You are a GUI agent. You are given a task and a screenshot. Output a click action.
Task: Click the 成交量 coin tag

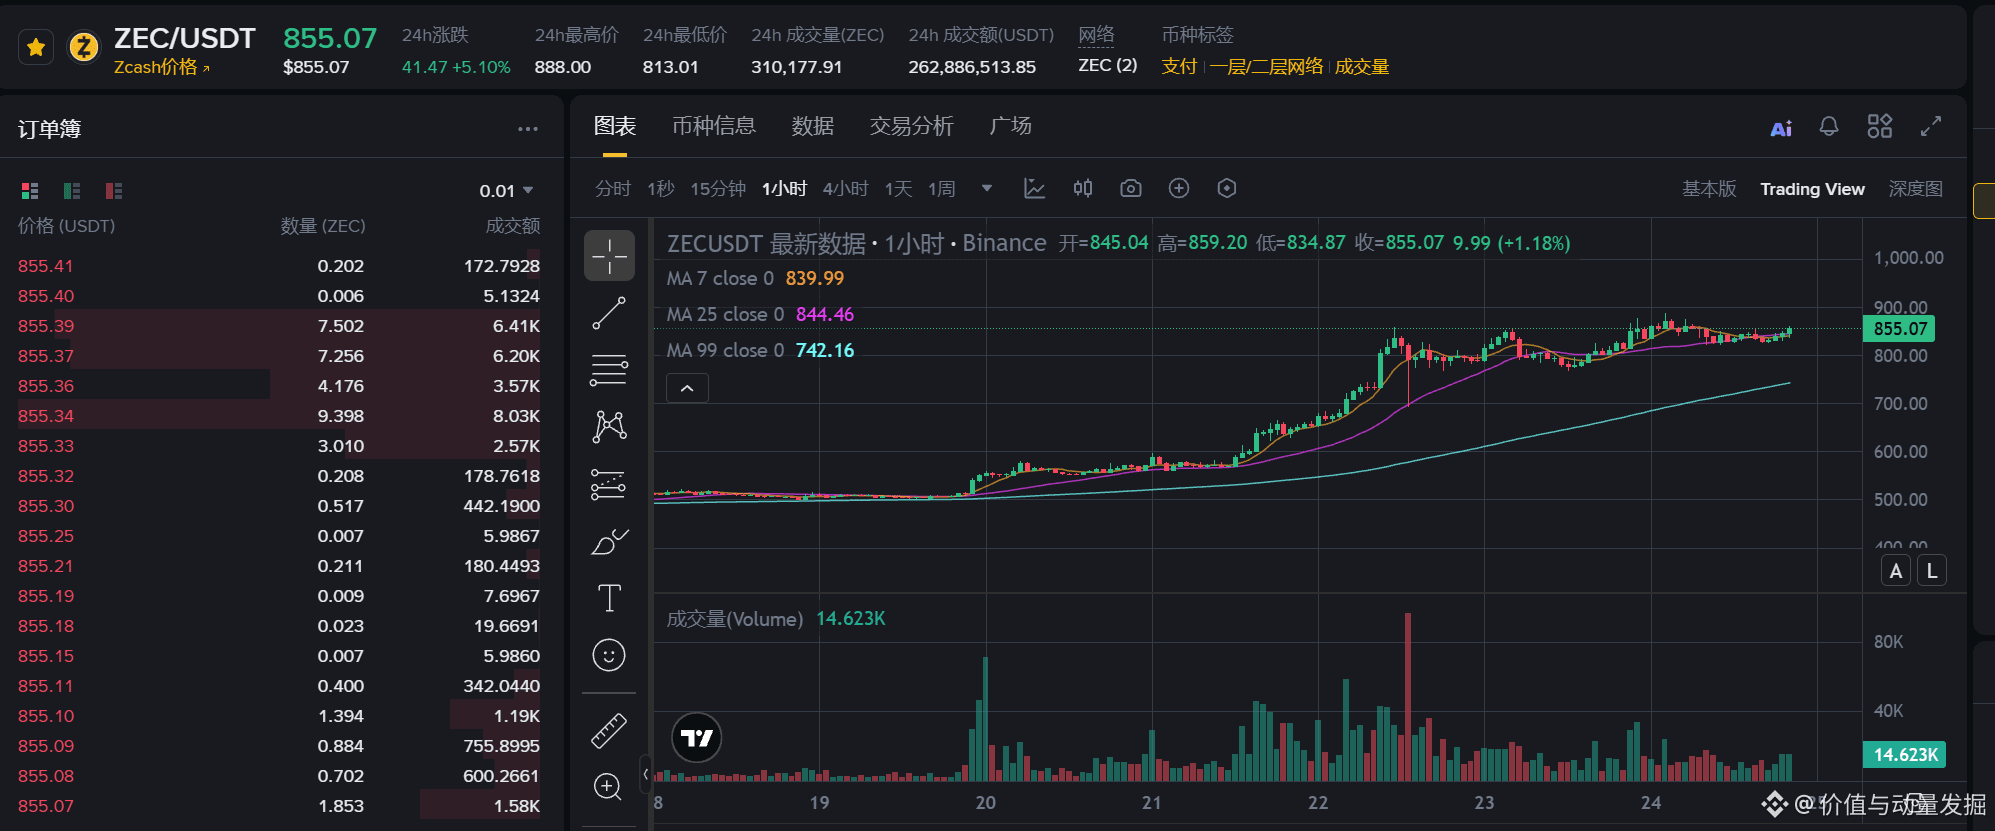point(1362,67)
